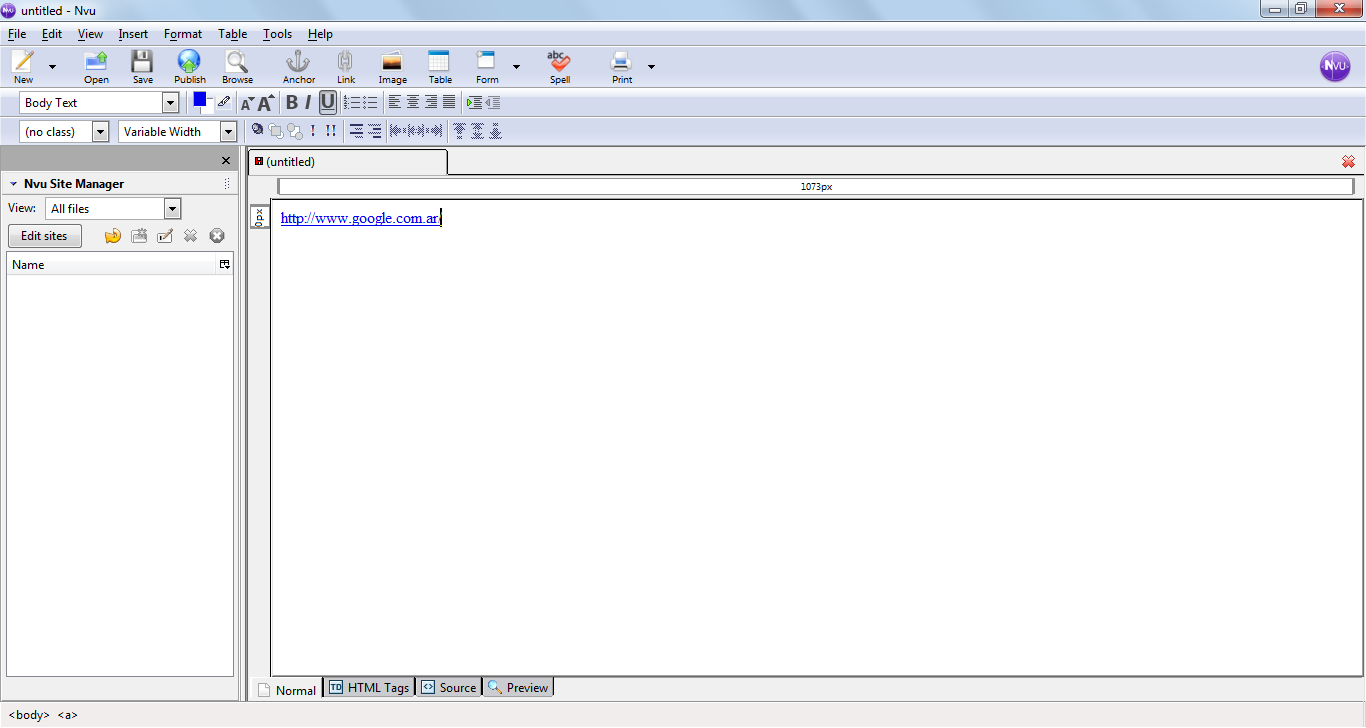
Task: Click the google.com.ar hyperlink in the document
Action: click(x=360, y=218)
